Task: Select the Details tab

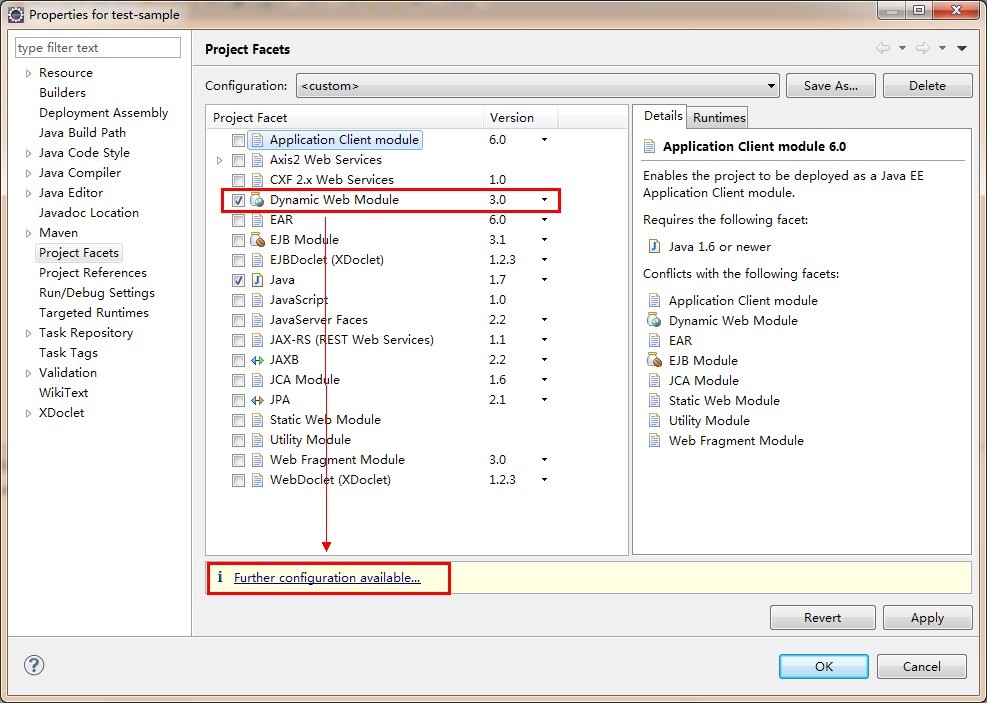Action: [x=663, y=116]
